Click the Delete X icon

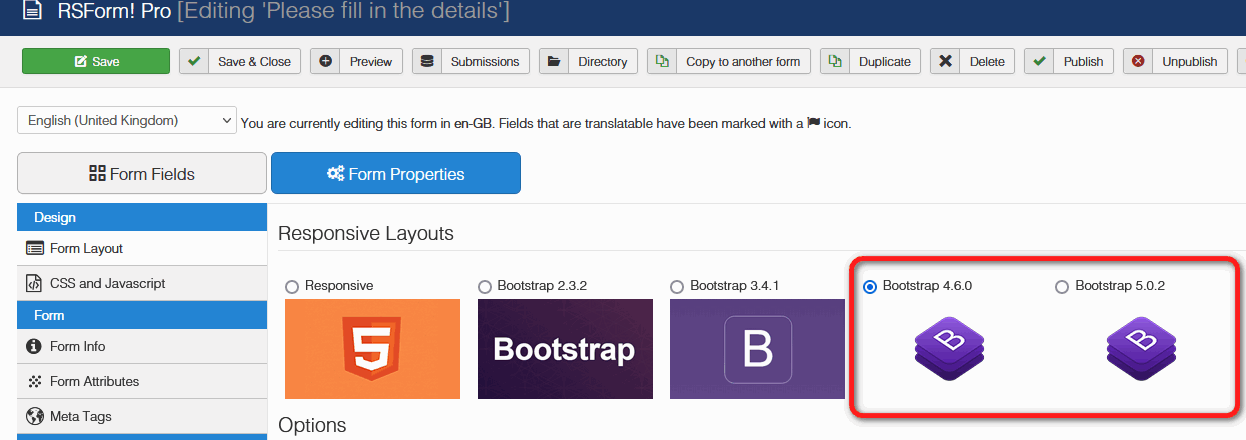[945, 61]
